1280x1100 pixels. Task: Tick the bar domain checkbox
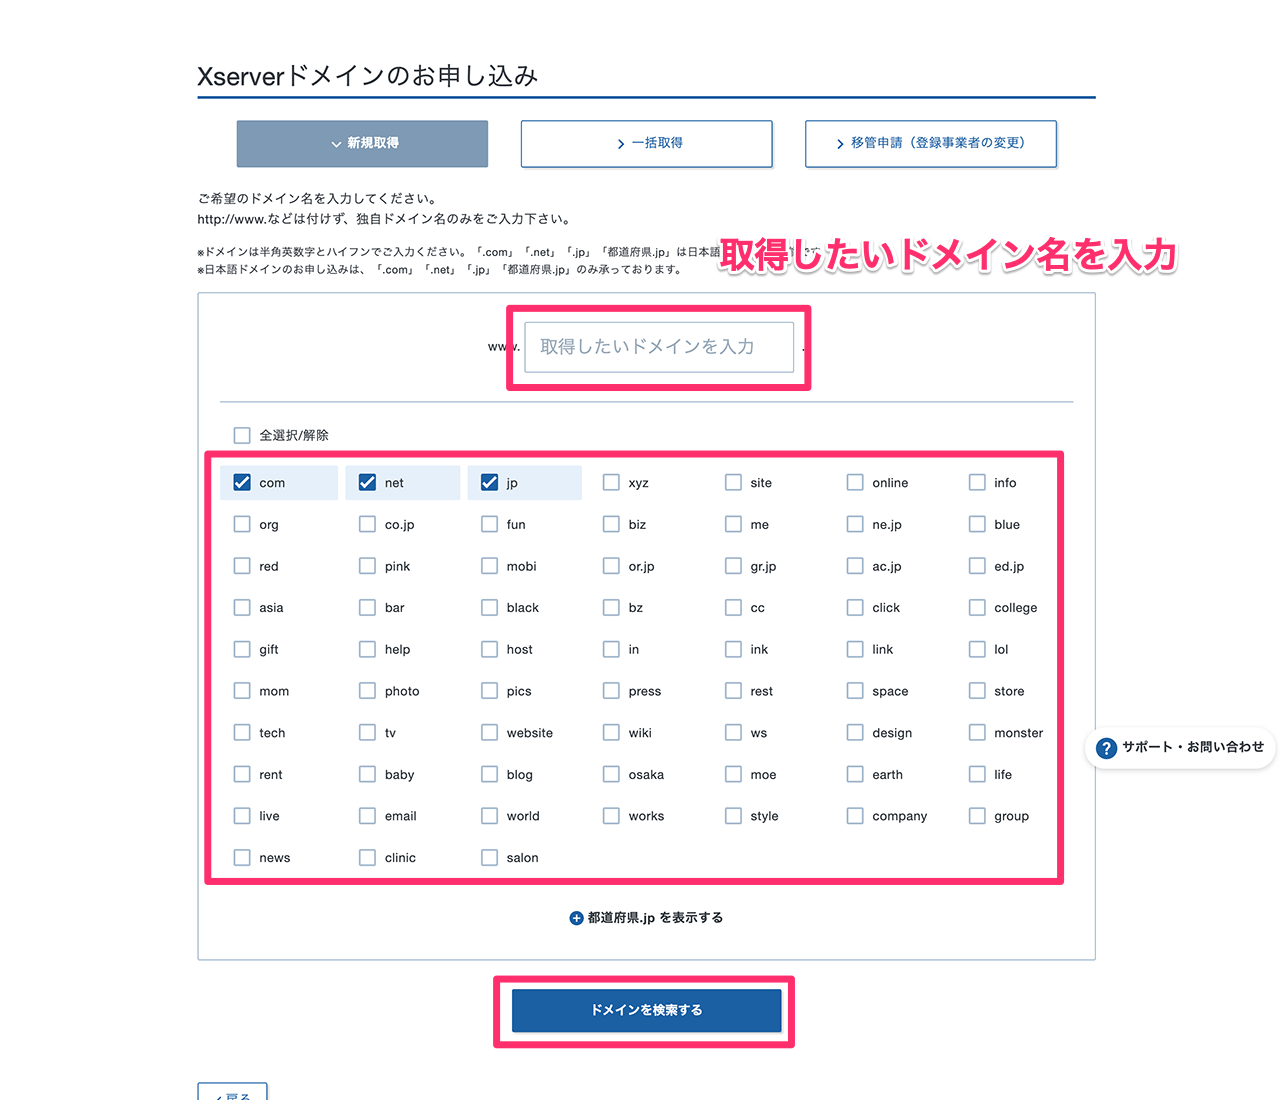(x=367, y=607)
